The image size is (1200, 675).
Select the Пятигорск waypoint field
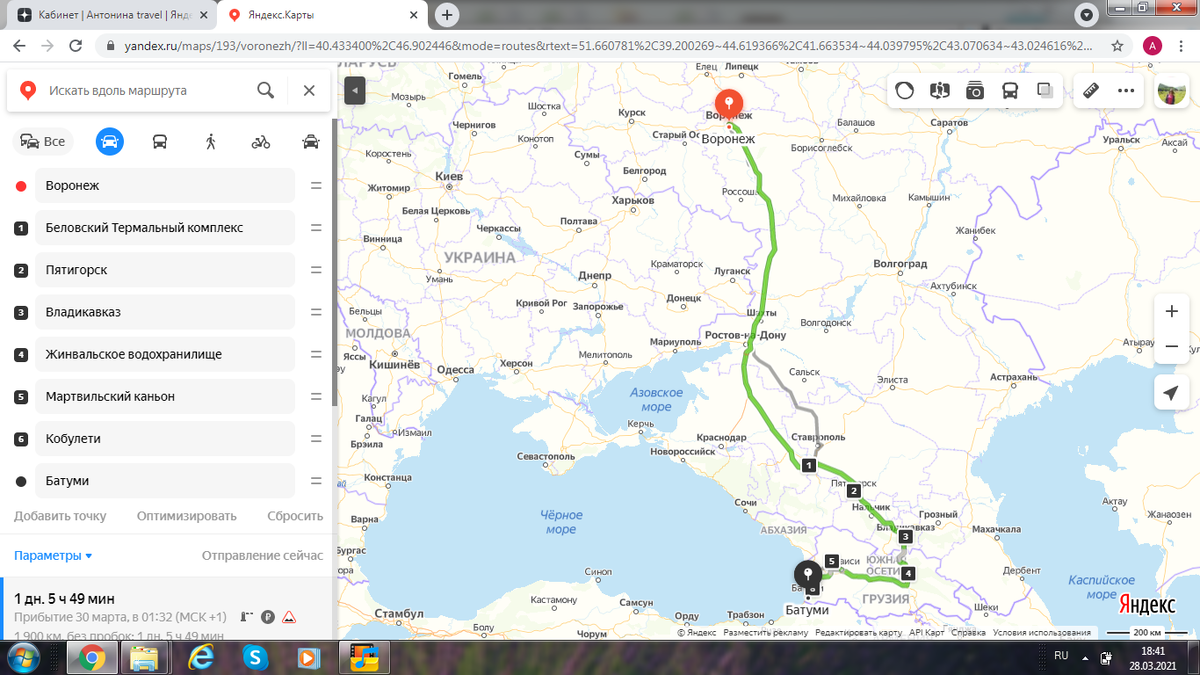pos(165,270)
